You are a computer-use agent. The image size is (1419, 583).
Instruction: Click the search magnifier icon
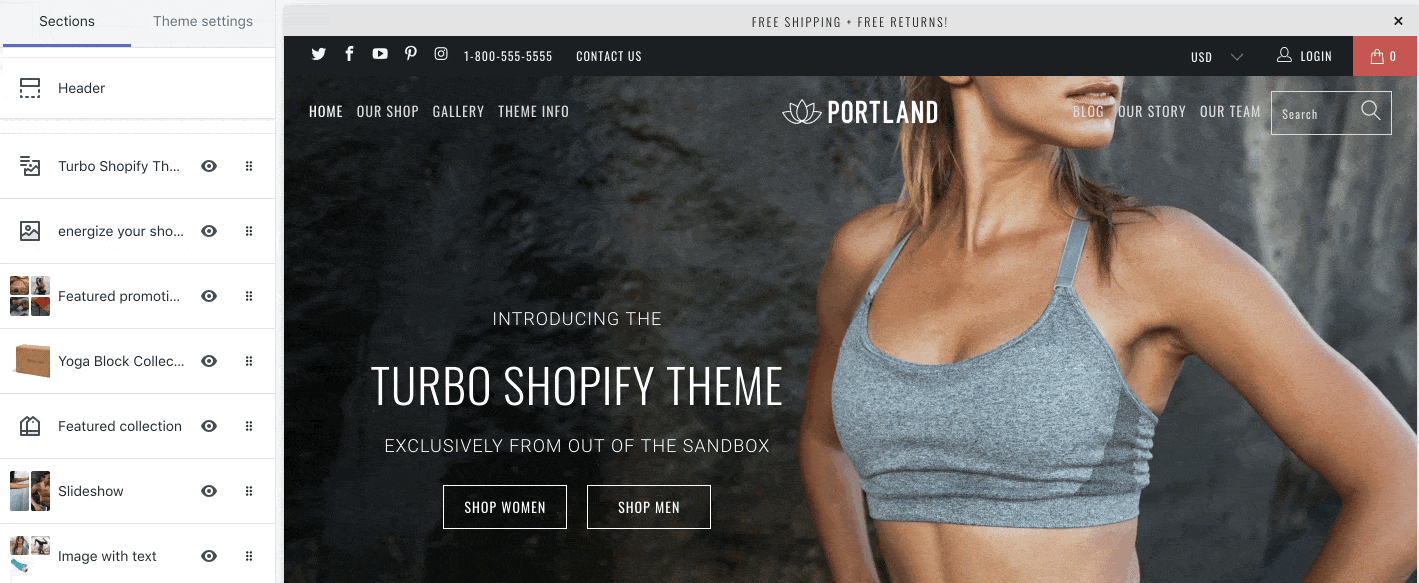pos(1370,110)
